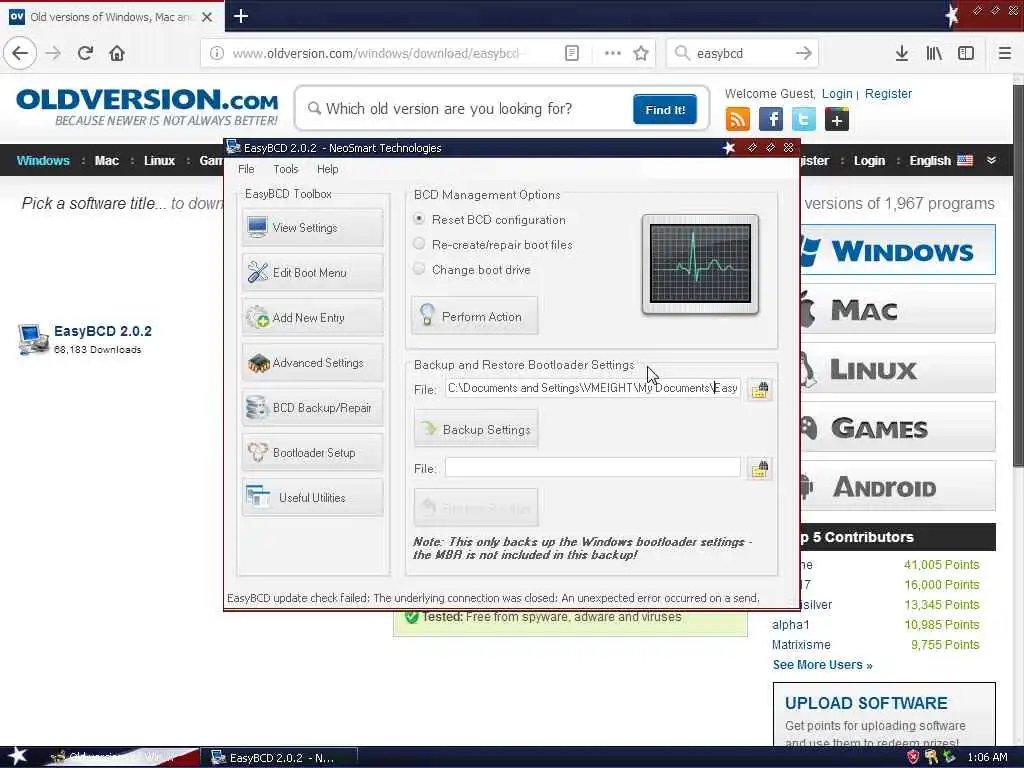Open Advanced Settings section
The width and height of the screenshot is (1024, 768).
(x=312, y=362)
